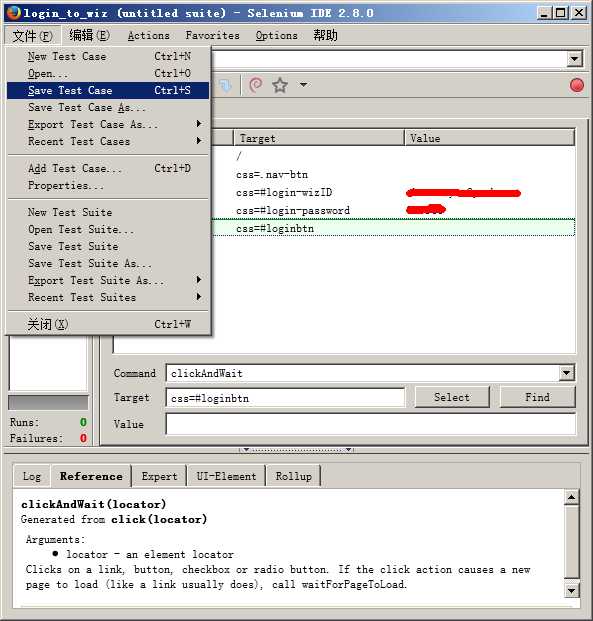Minimize the Selenium IDE window

click(x=544, y=13)
